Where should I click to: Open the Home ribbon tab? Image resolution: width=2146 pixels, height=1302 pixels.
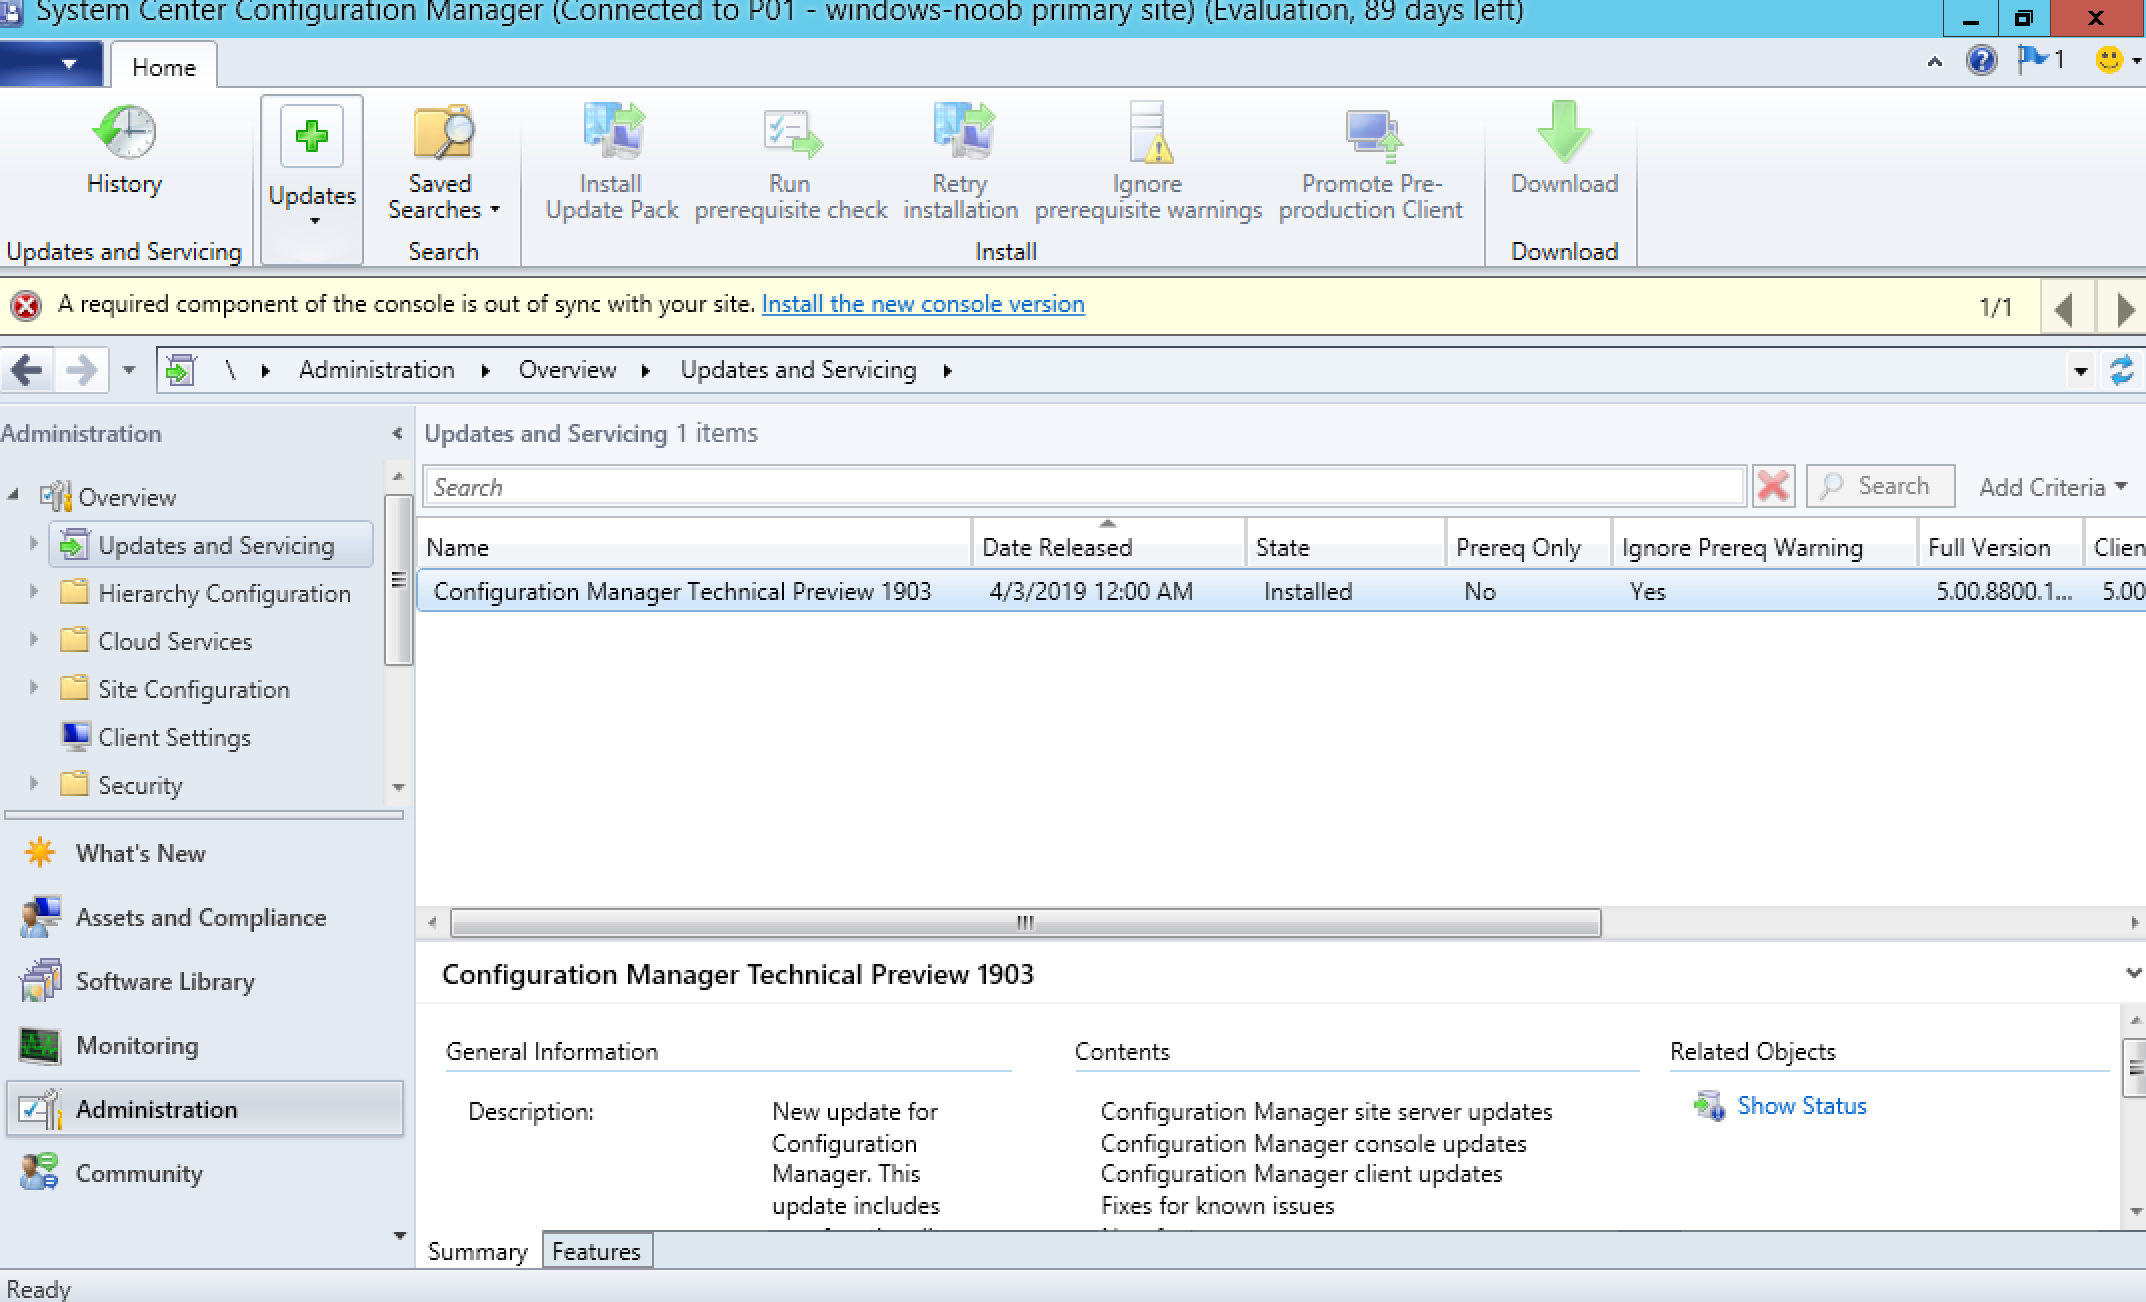(x=164, y=67)
